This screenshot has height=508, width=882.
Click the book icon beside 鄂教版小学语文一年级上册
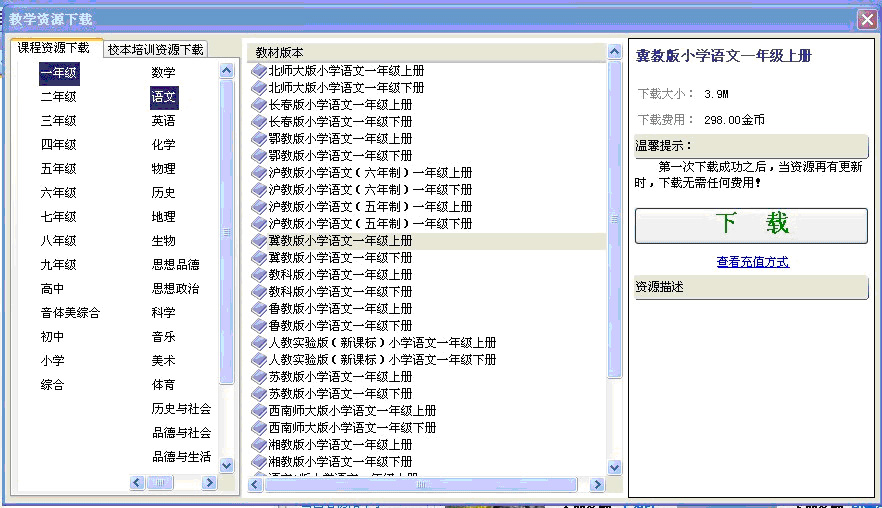point(259,139)
